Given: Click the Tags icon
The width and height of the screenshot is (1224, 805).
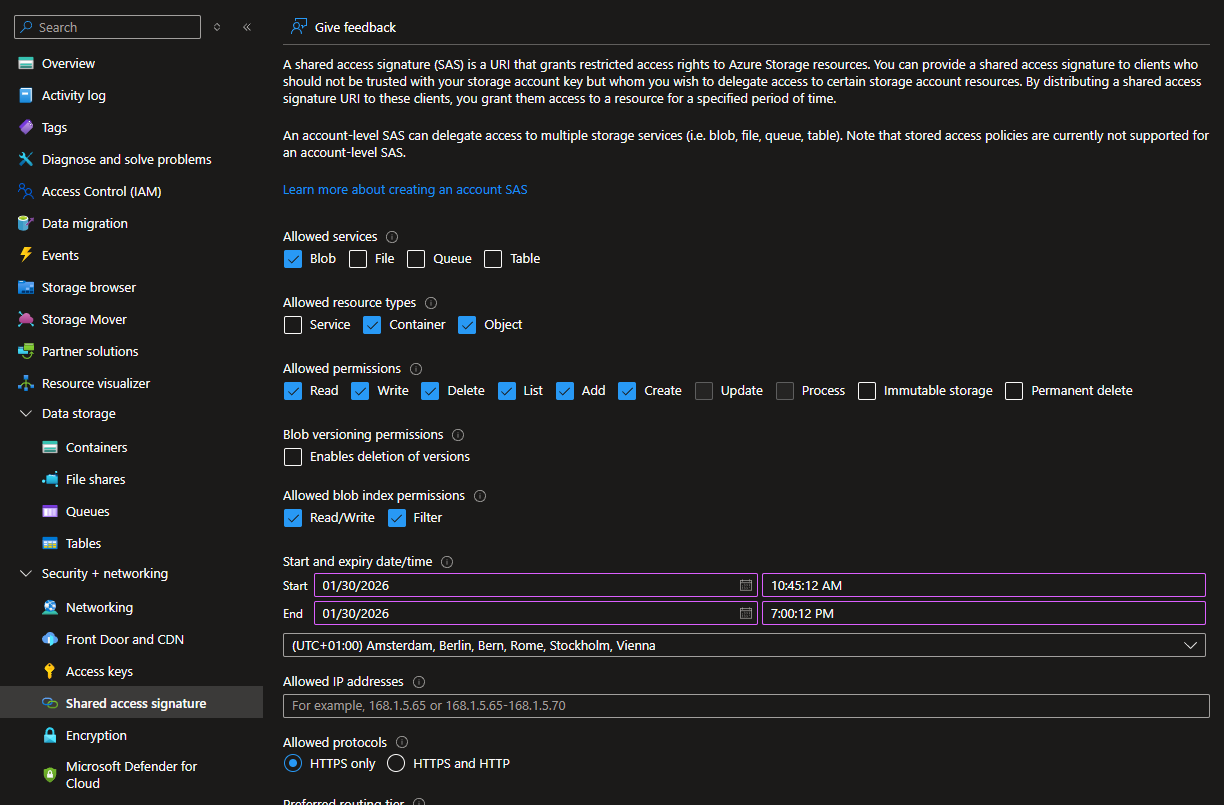Looking at the screenshot, I should 26,127.
